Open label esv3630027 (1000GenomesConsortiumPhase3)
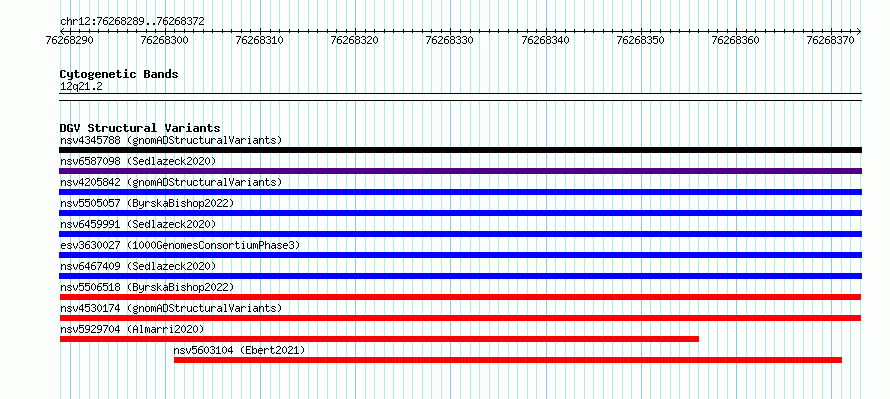890x399 pixels. coord(180,245)
